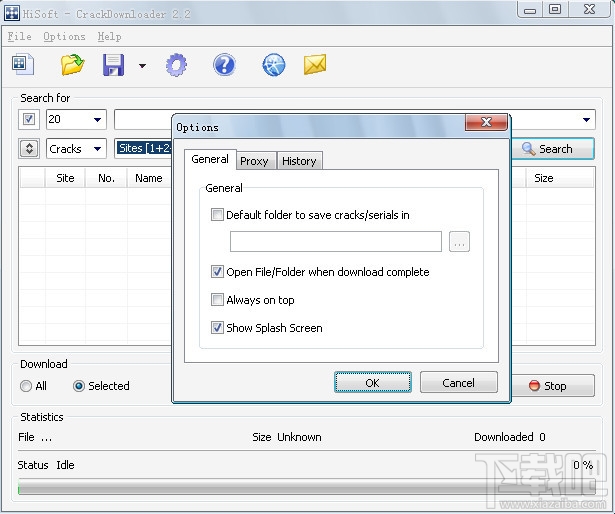The height and width of the screenshot is (514, 615).
Task: Open settings with the gear icon
Action: click(176, 65)
